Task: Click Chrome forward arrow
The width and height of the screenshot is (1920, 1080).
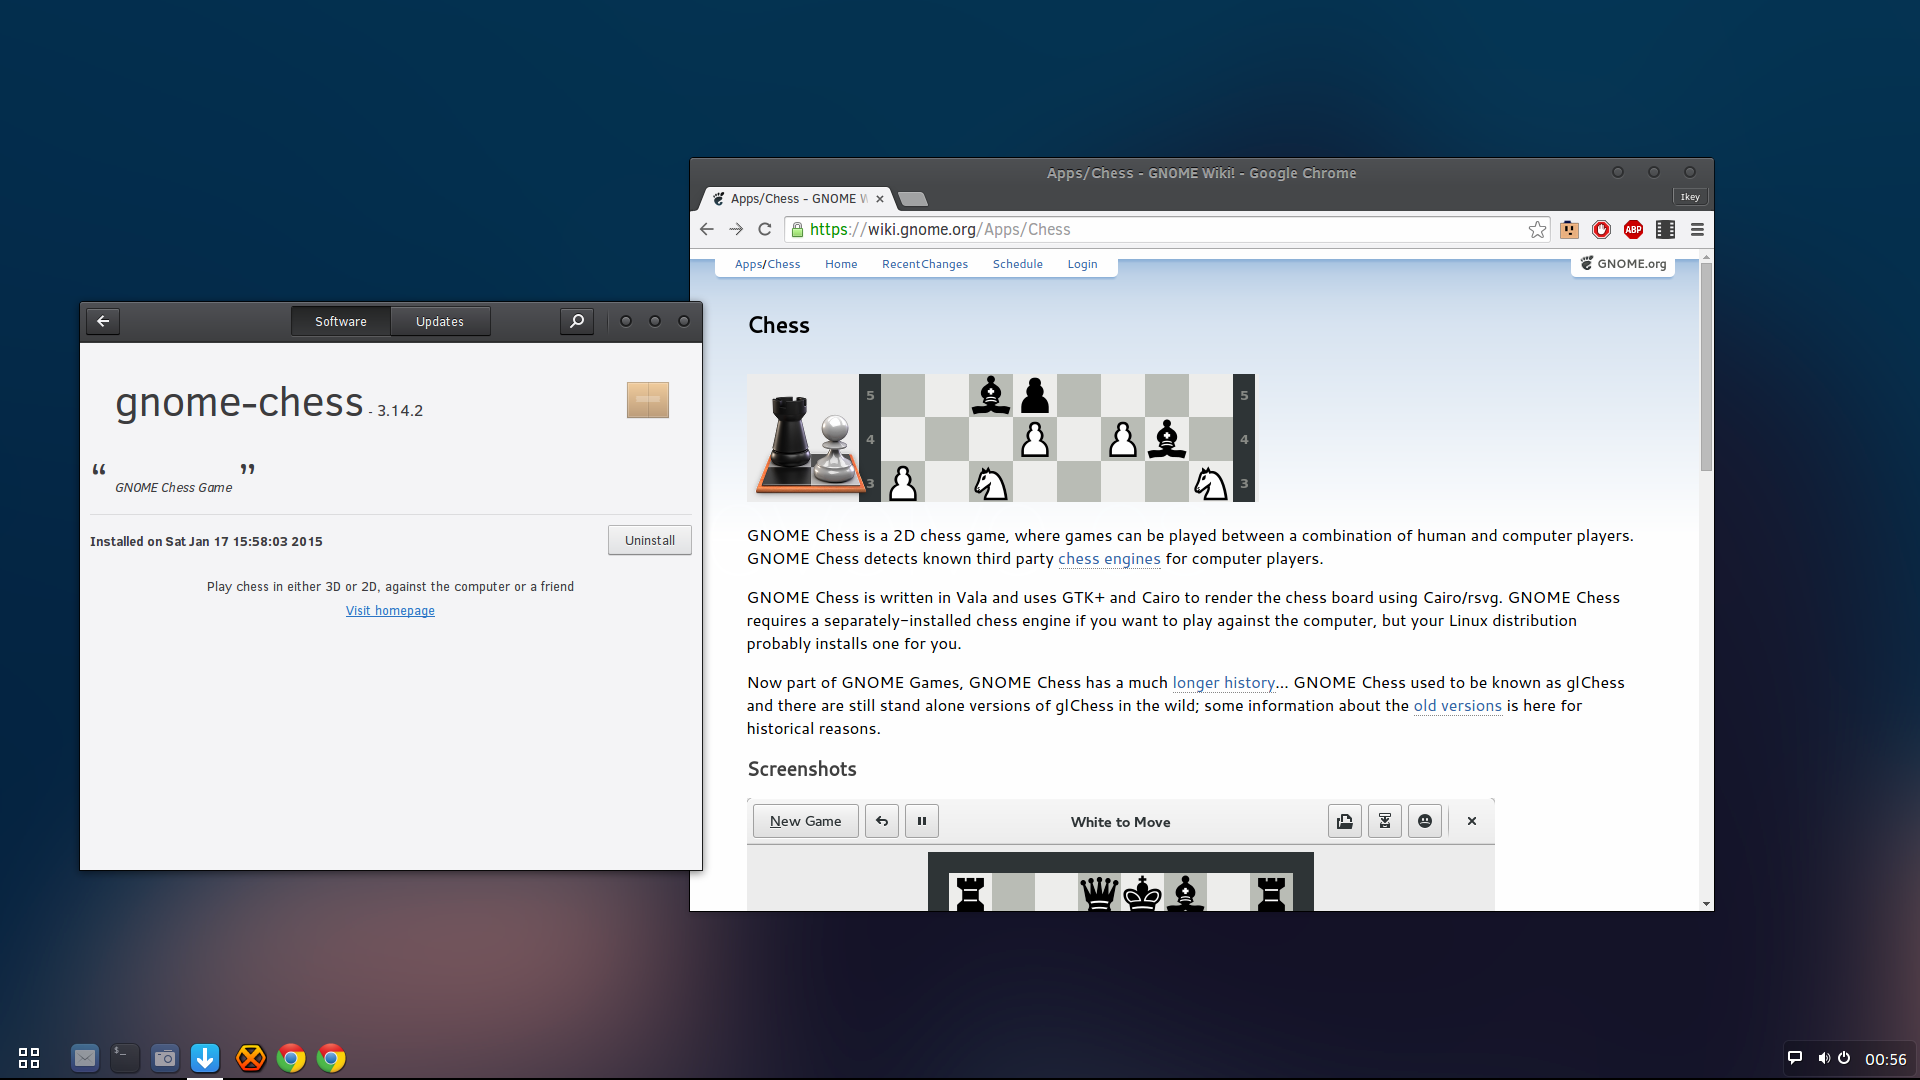Action: pos(736,229)
